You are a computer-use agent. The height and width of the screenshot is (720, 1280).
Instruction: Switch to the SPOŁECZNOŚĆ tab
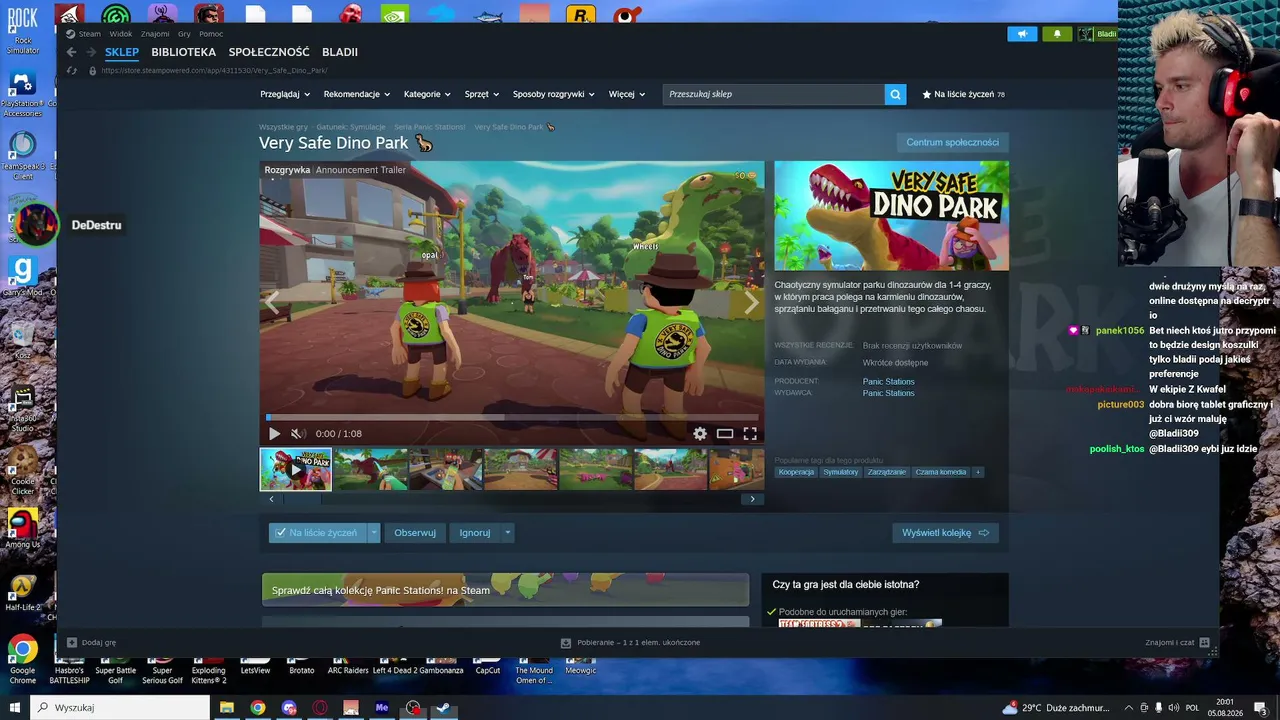click(x=269, y=52)
